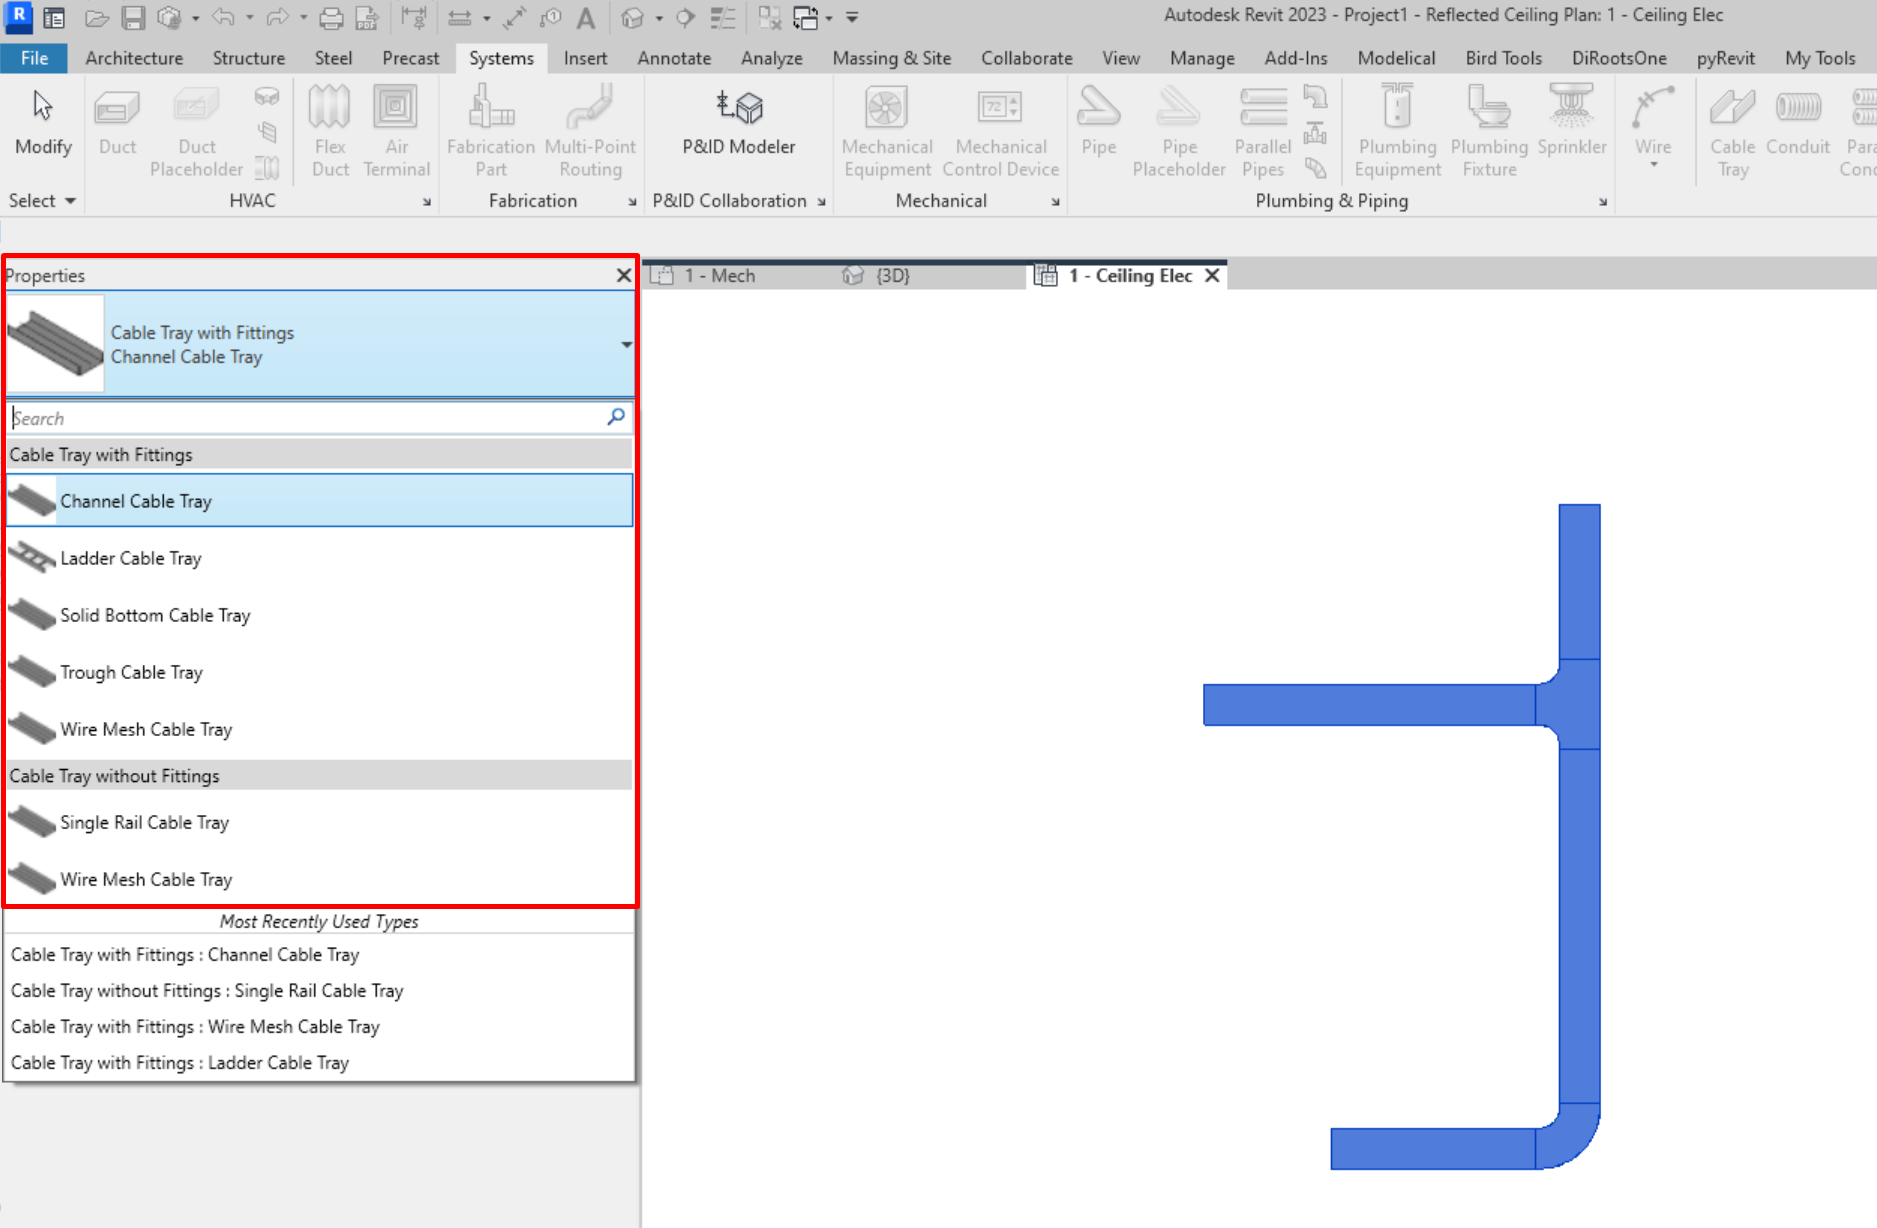Click the Open file icon
This screenshot has height=1228, width=1877.
[x=96, y=18]
